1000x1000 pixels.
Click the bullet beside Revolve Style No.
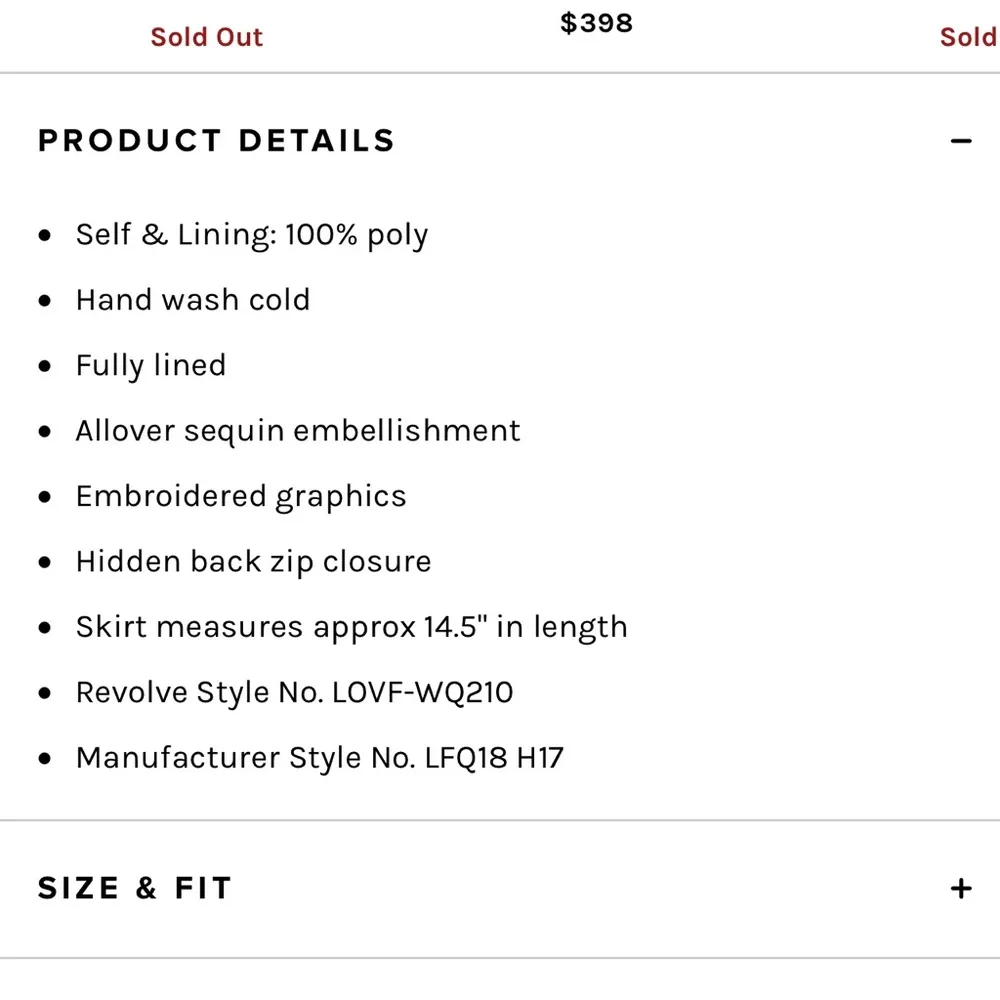pos(44,693)
